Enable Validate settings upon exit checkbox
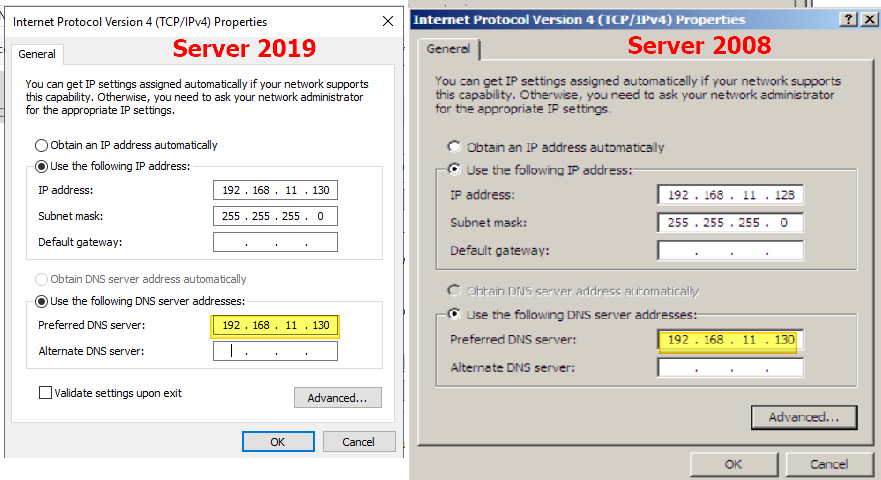Screen dimensions: 881x480 pos(46,393)
